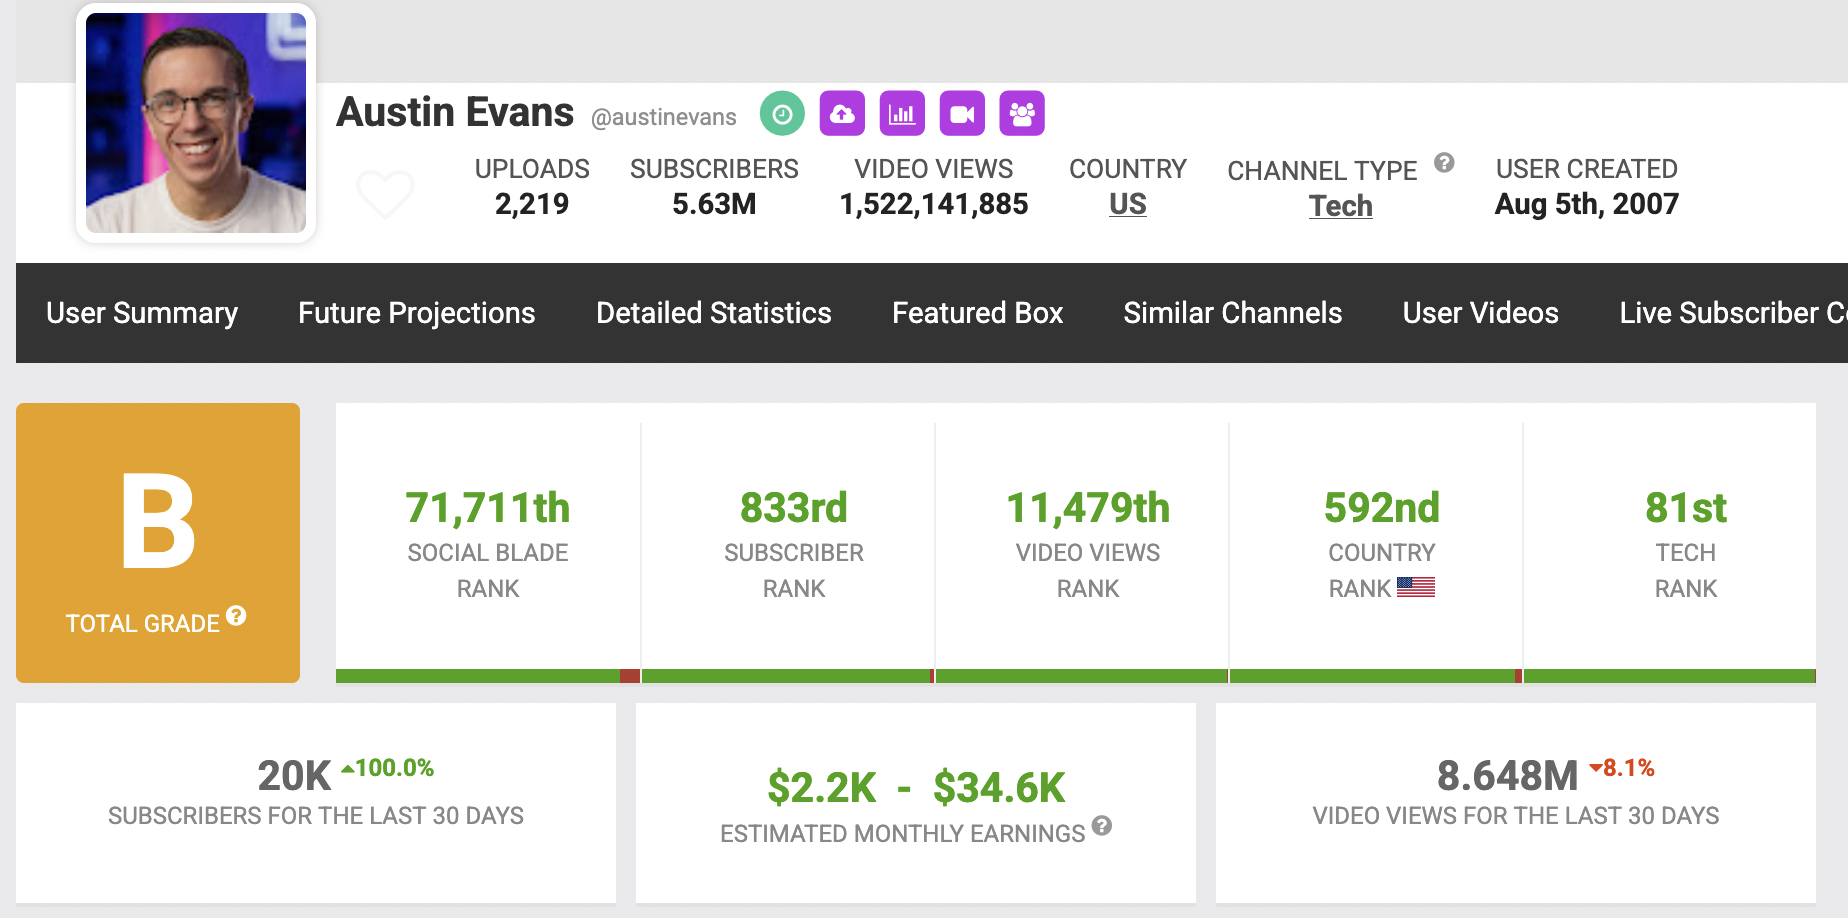Click the 2,219 uploads count
The width and height of the screenshot is (1848, 918).
tap(532, 204)
